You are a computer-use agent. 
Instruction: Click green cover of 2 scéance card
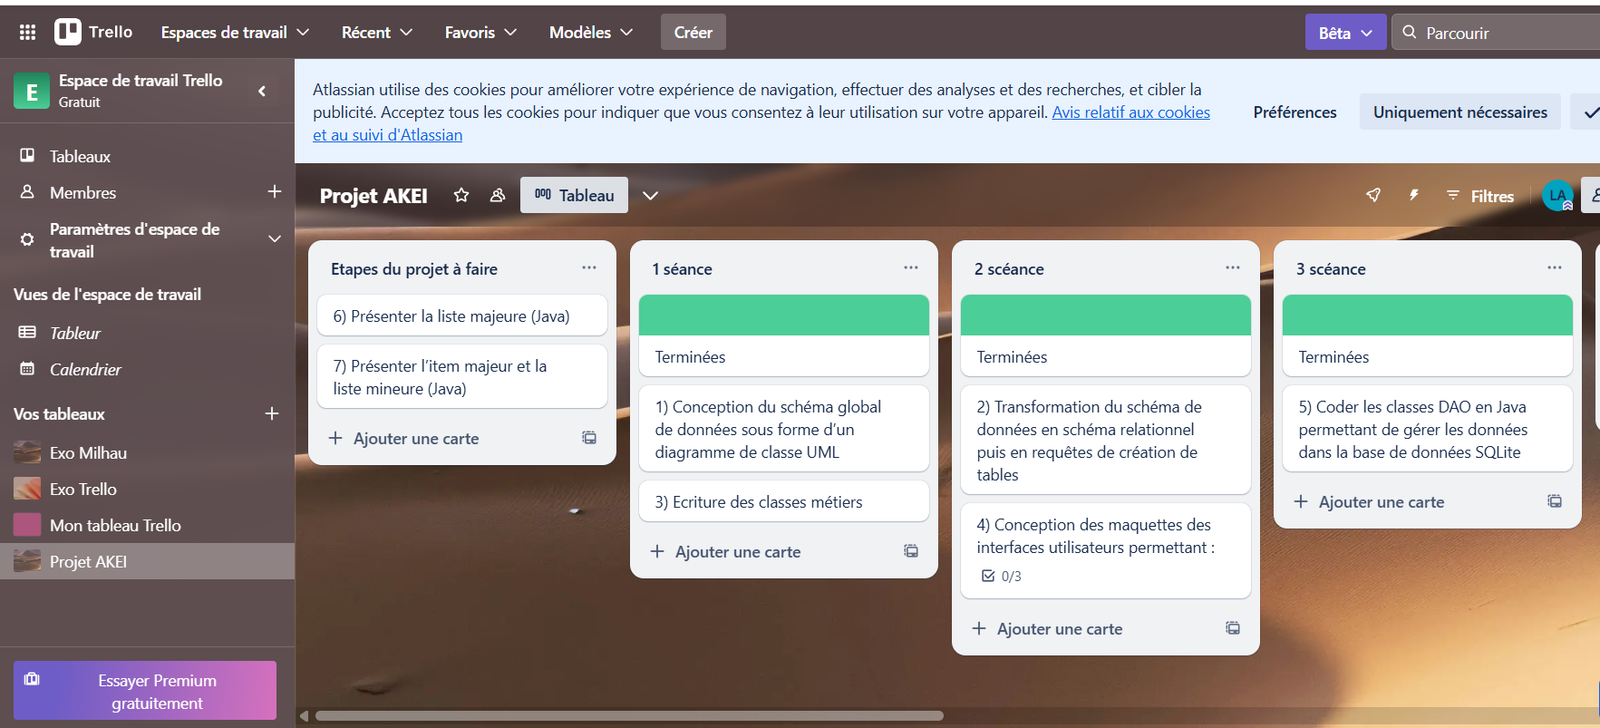tap(1105, 315)
